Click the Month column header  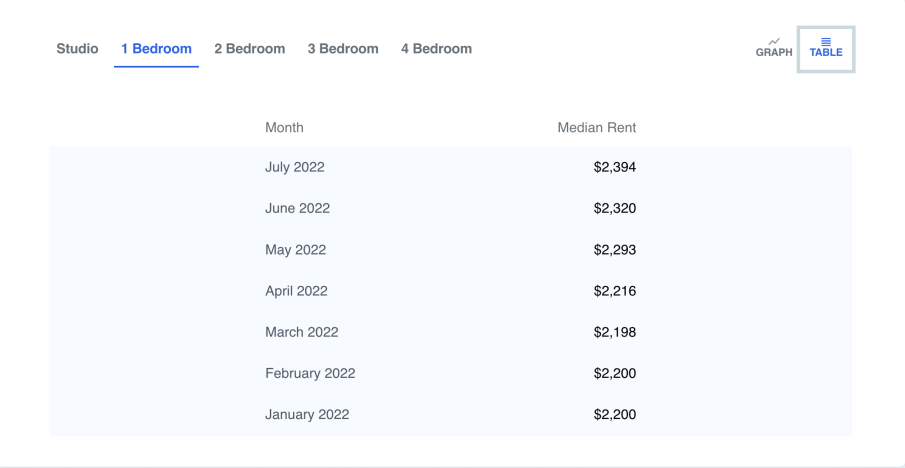coord(284,128)
